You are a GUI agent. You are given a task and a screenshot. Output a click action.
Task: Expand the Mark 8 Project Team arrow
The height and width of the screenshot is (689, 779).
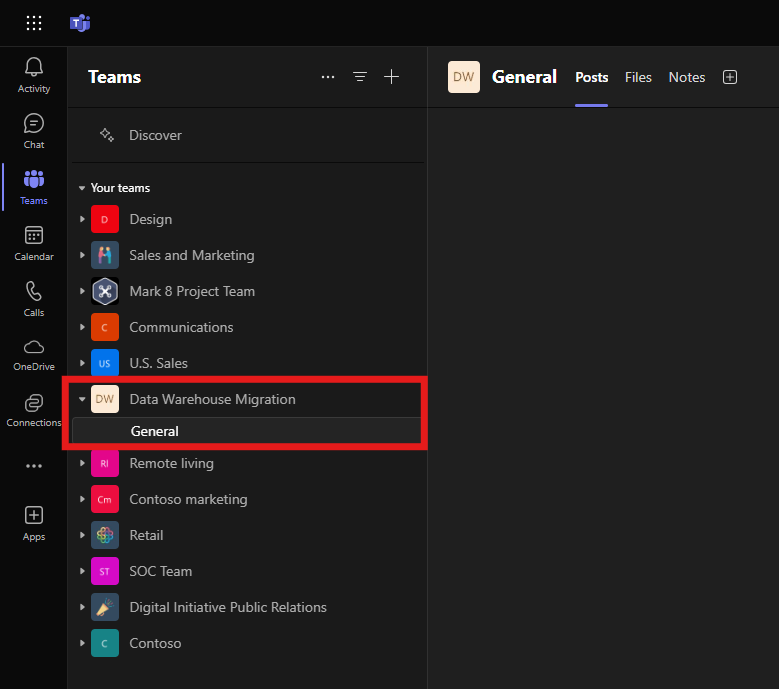coord(82,291)
